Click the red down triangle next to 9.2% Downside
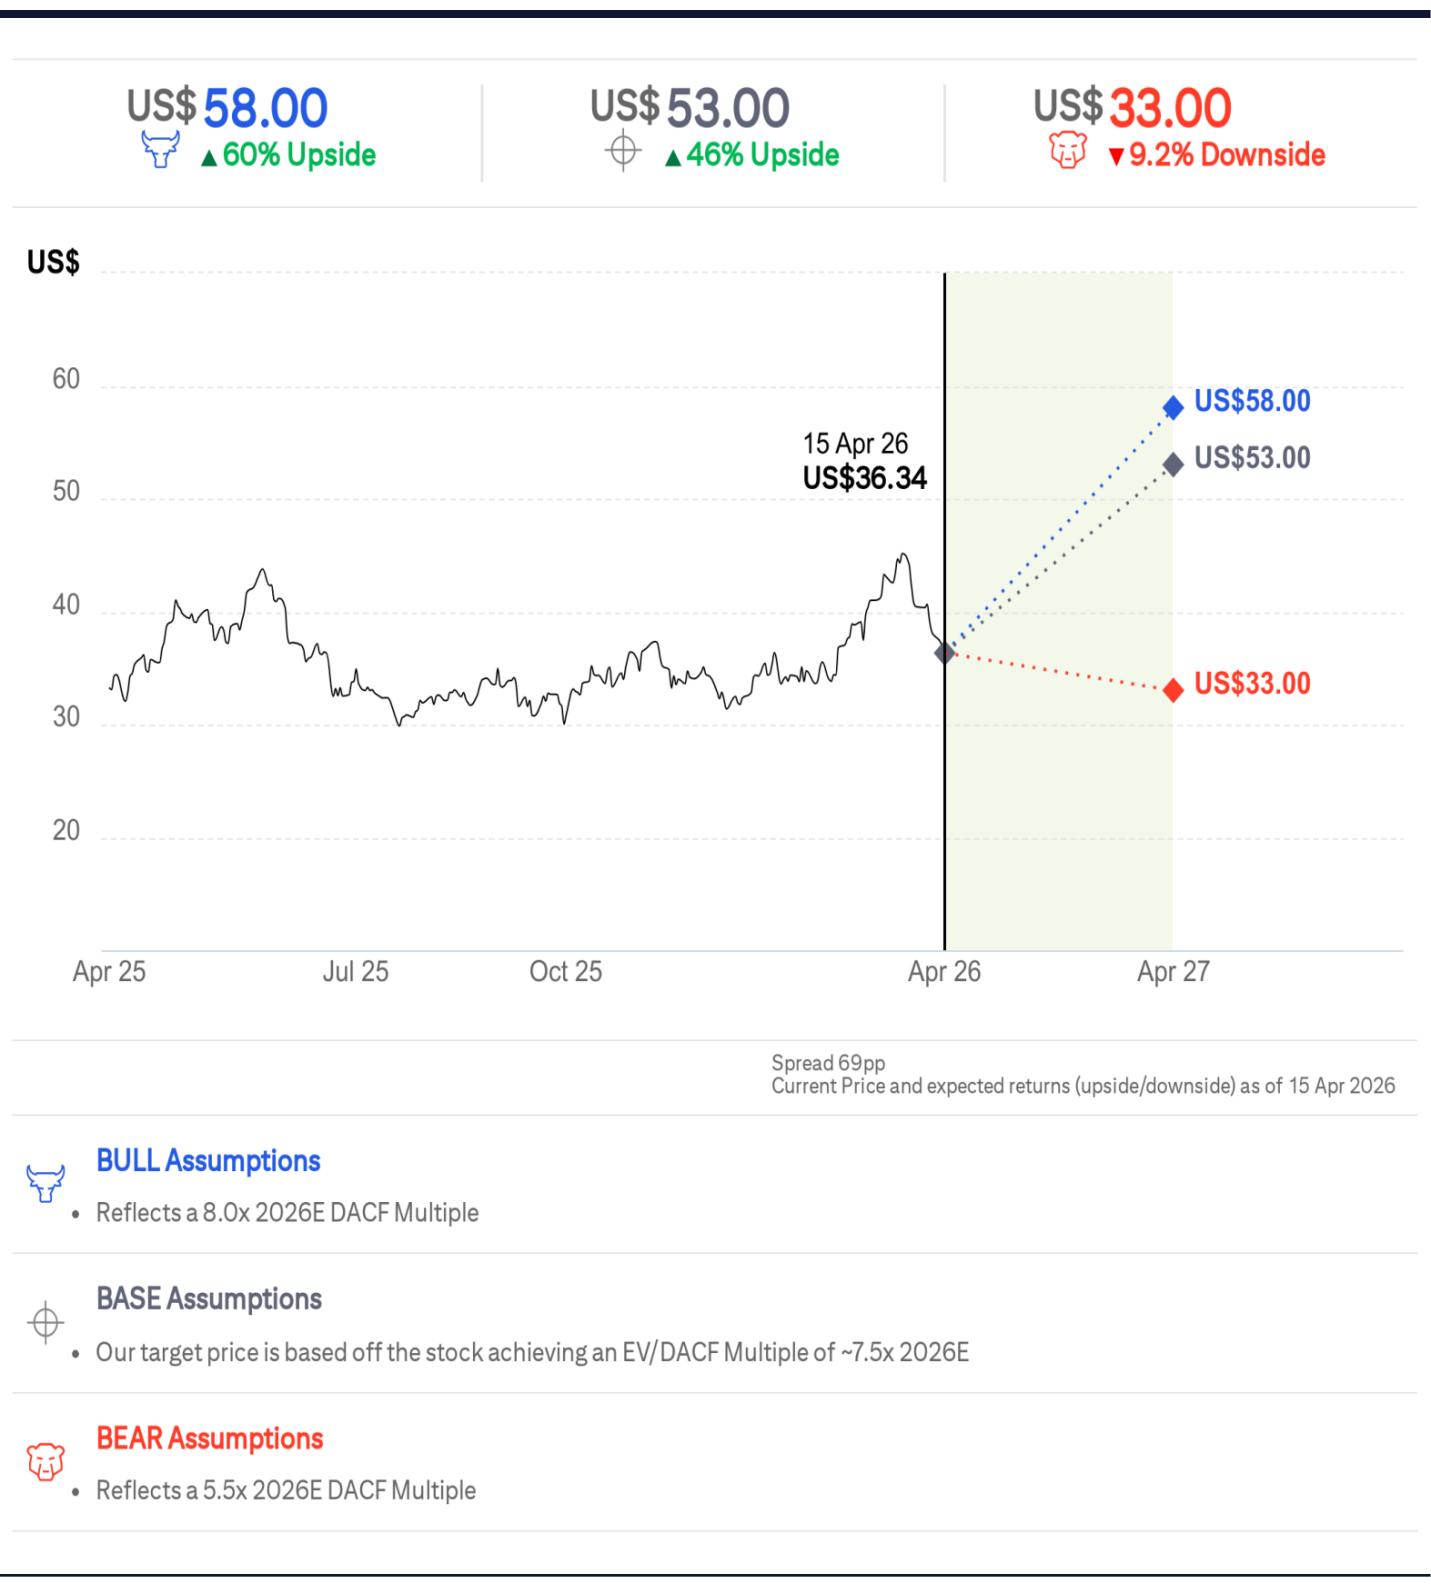1431x1586 pixels. point(1116,158)
